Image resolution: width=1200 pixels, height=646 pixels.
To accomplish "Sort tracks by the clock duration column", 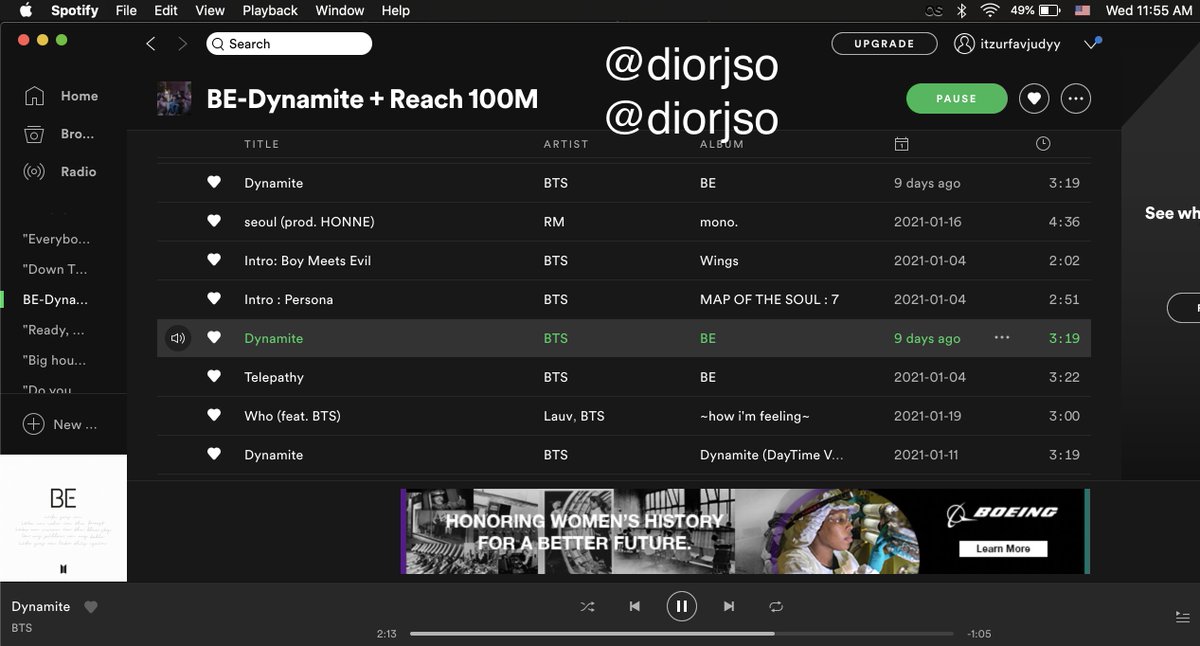I will (1043, 144).
